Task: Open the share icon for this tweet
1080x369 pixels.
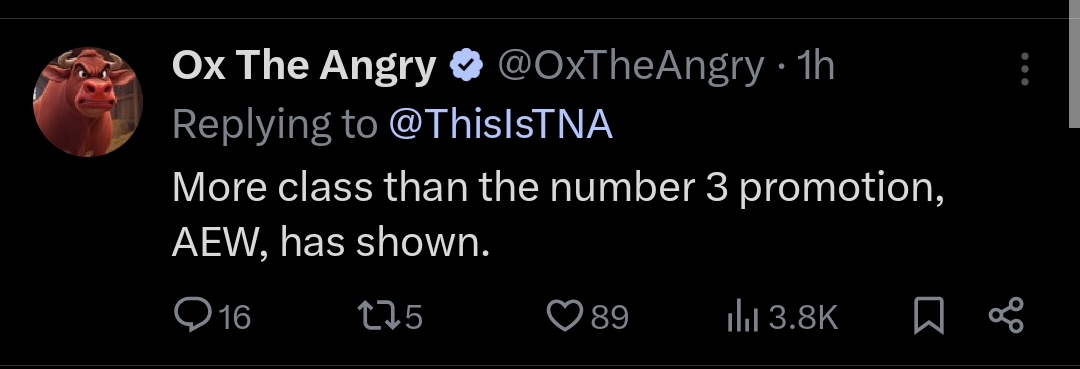Action: 1006,317
